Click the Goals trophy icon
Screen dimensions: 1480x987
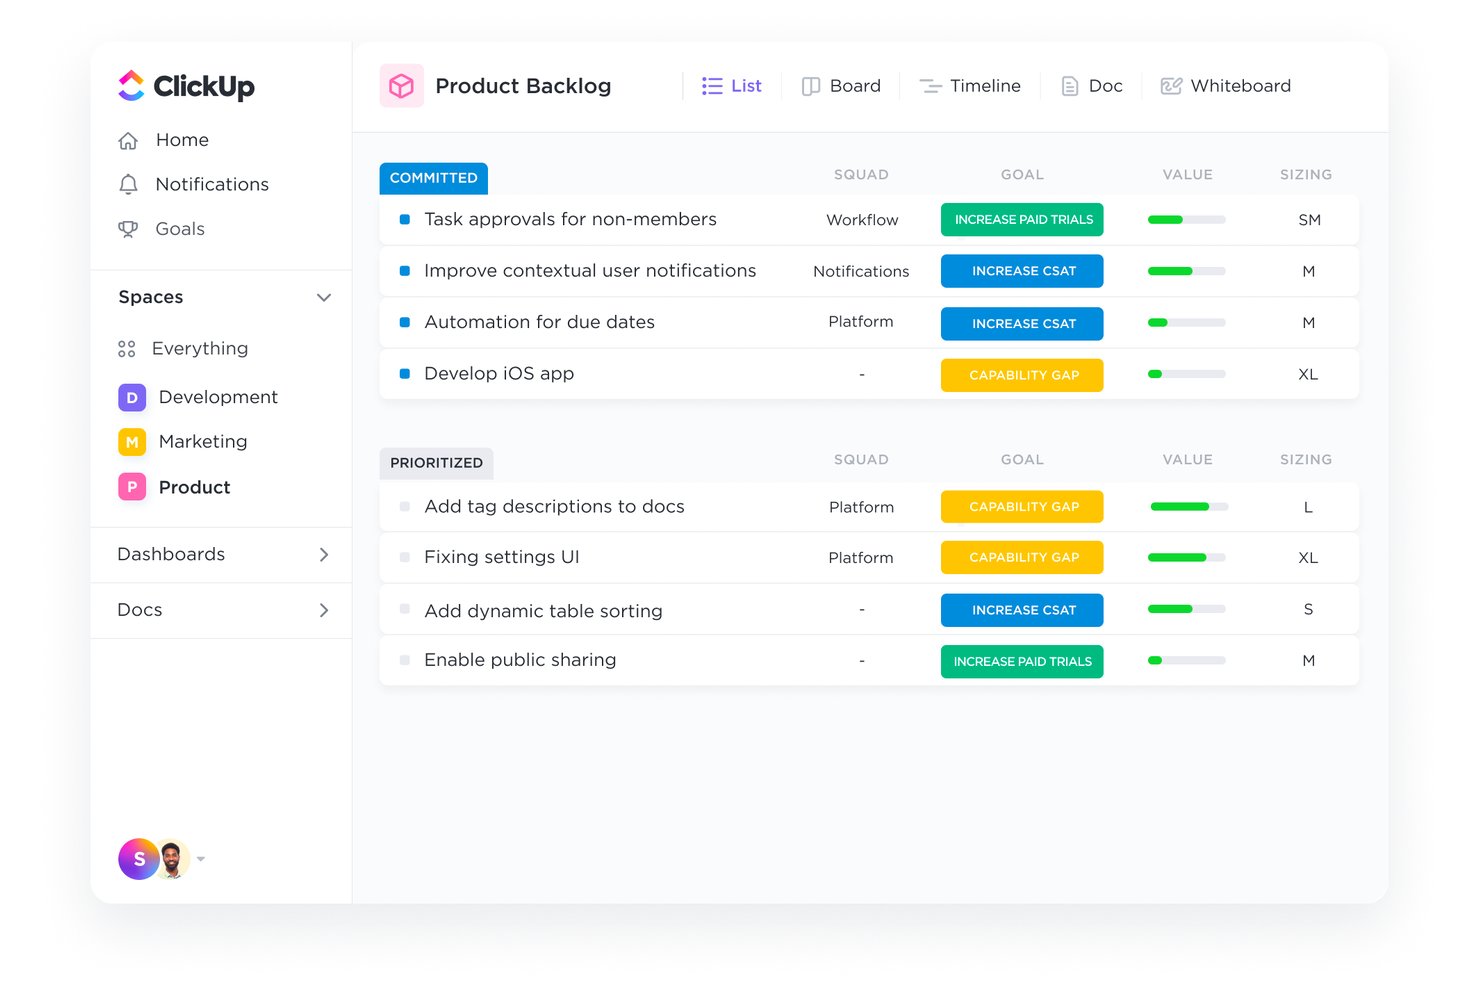(128, 229)
